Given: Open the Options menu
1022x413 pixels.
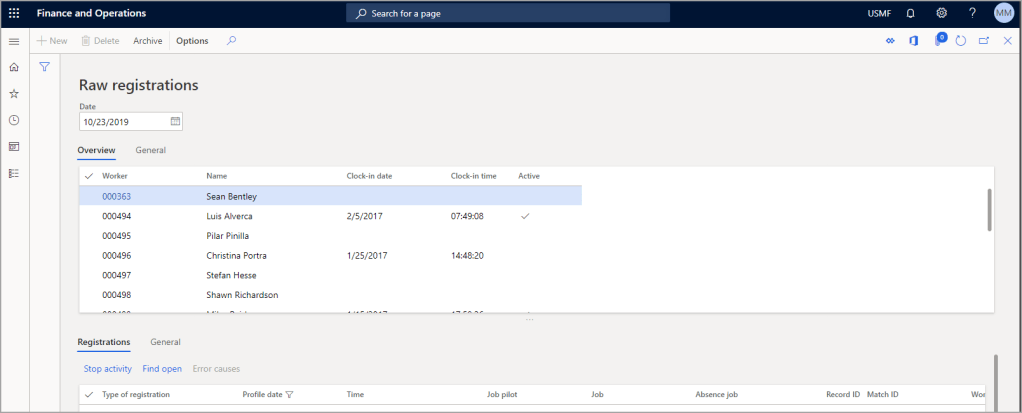Looking at the screenshot, I should pos(192,41).
